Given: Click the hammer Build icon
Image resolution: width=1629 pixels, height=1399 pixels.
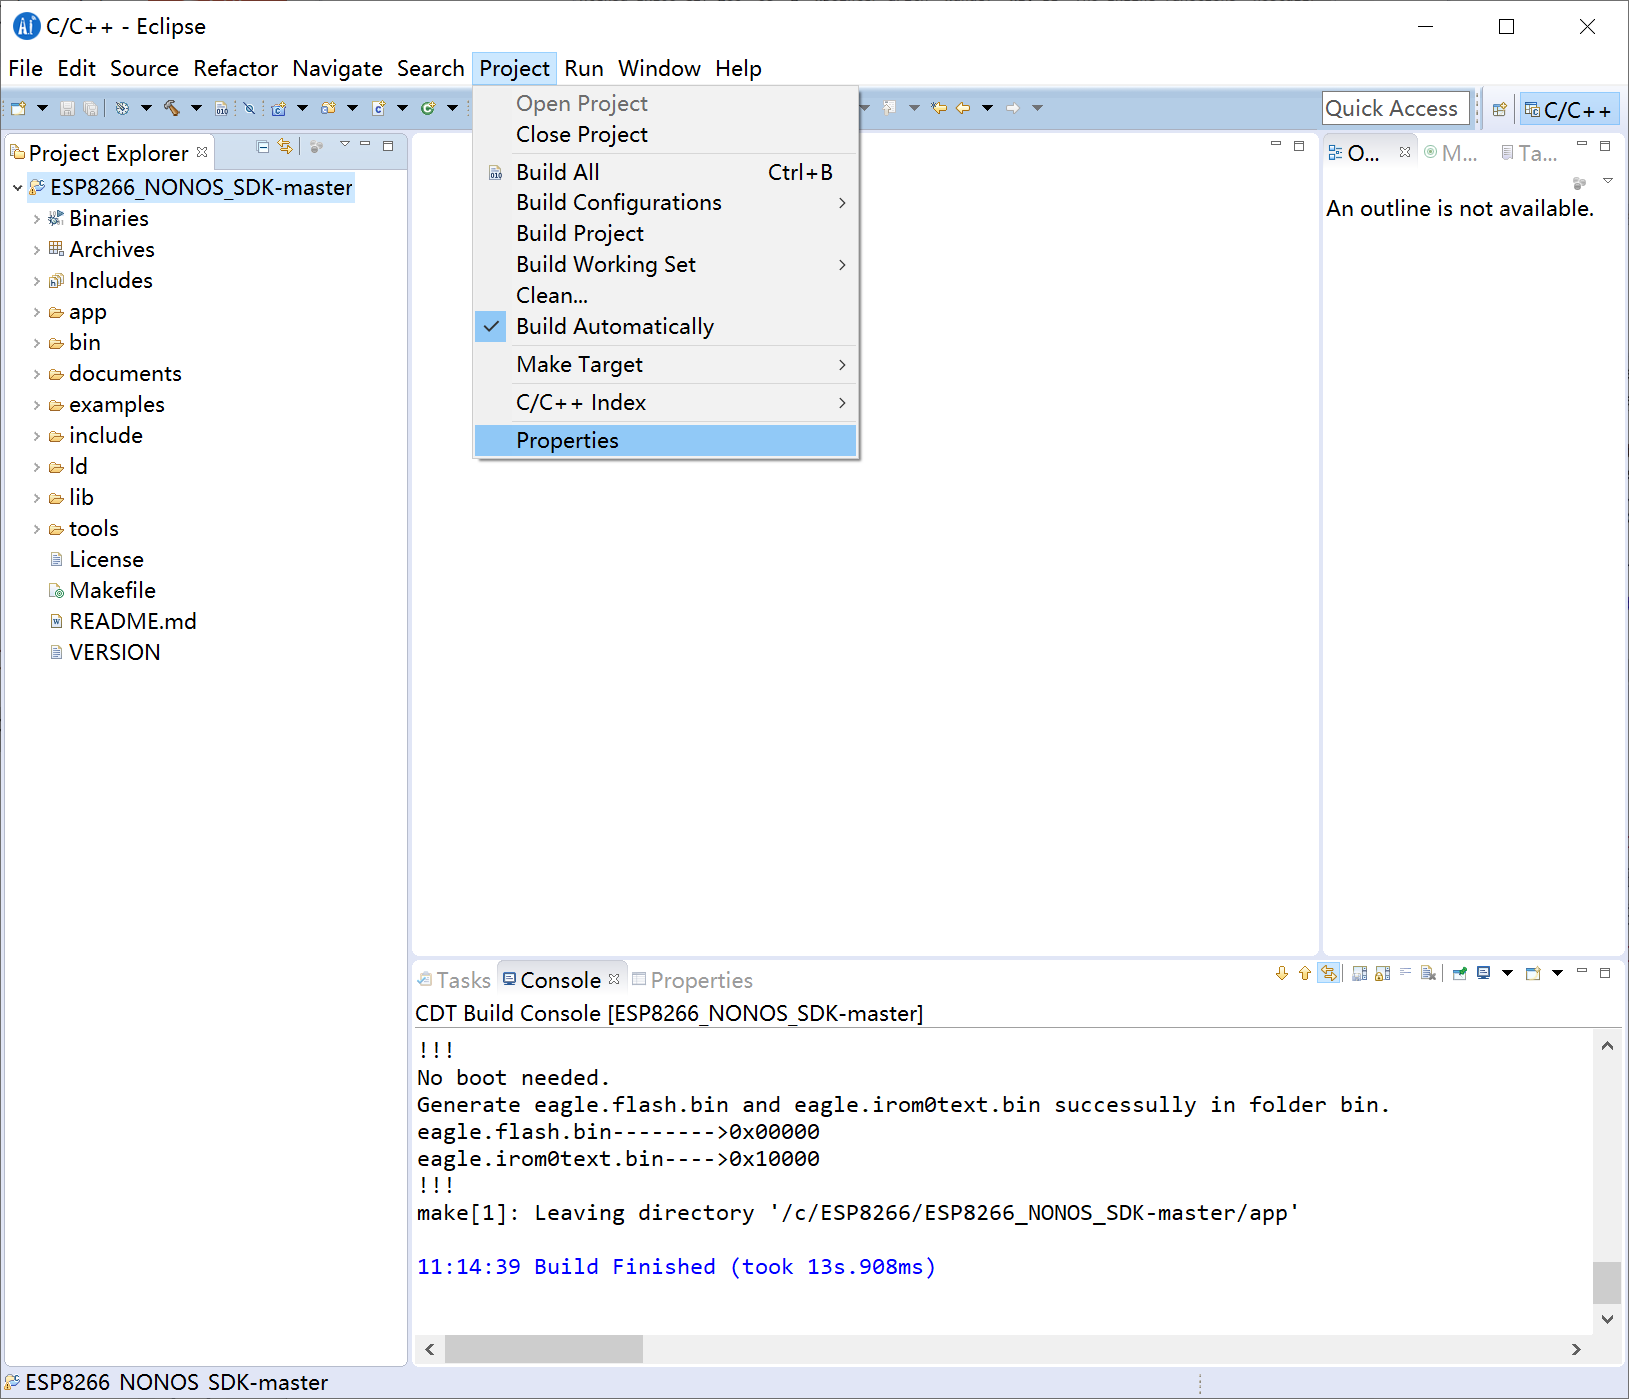Looking at the screenshot, I should pos(172,108).
